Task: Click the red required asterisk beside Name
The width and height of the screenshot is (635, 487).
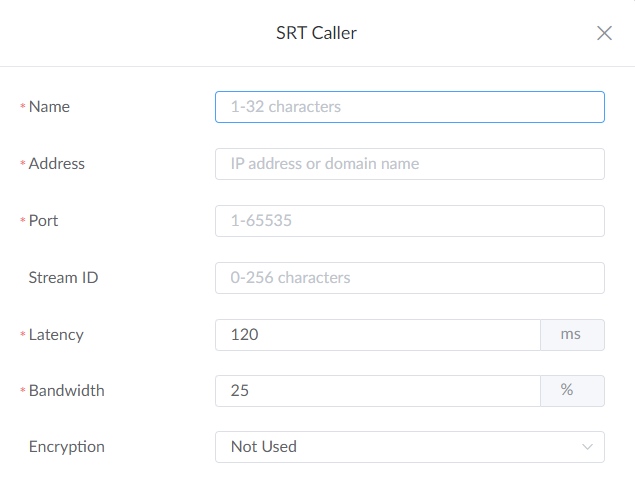Action: [22, 108]
